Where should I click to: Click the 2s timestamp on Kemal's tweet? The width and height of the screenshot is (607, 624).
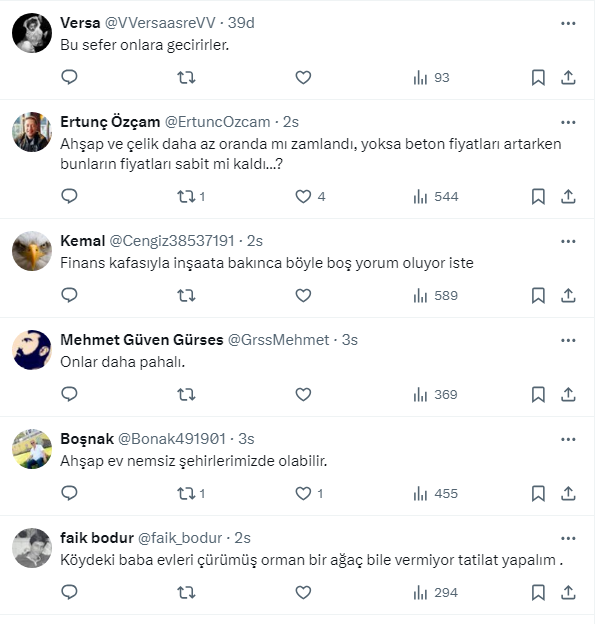click(x=255, y=241)
